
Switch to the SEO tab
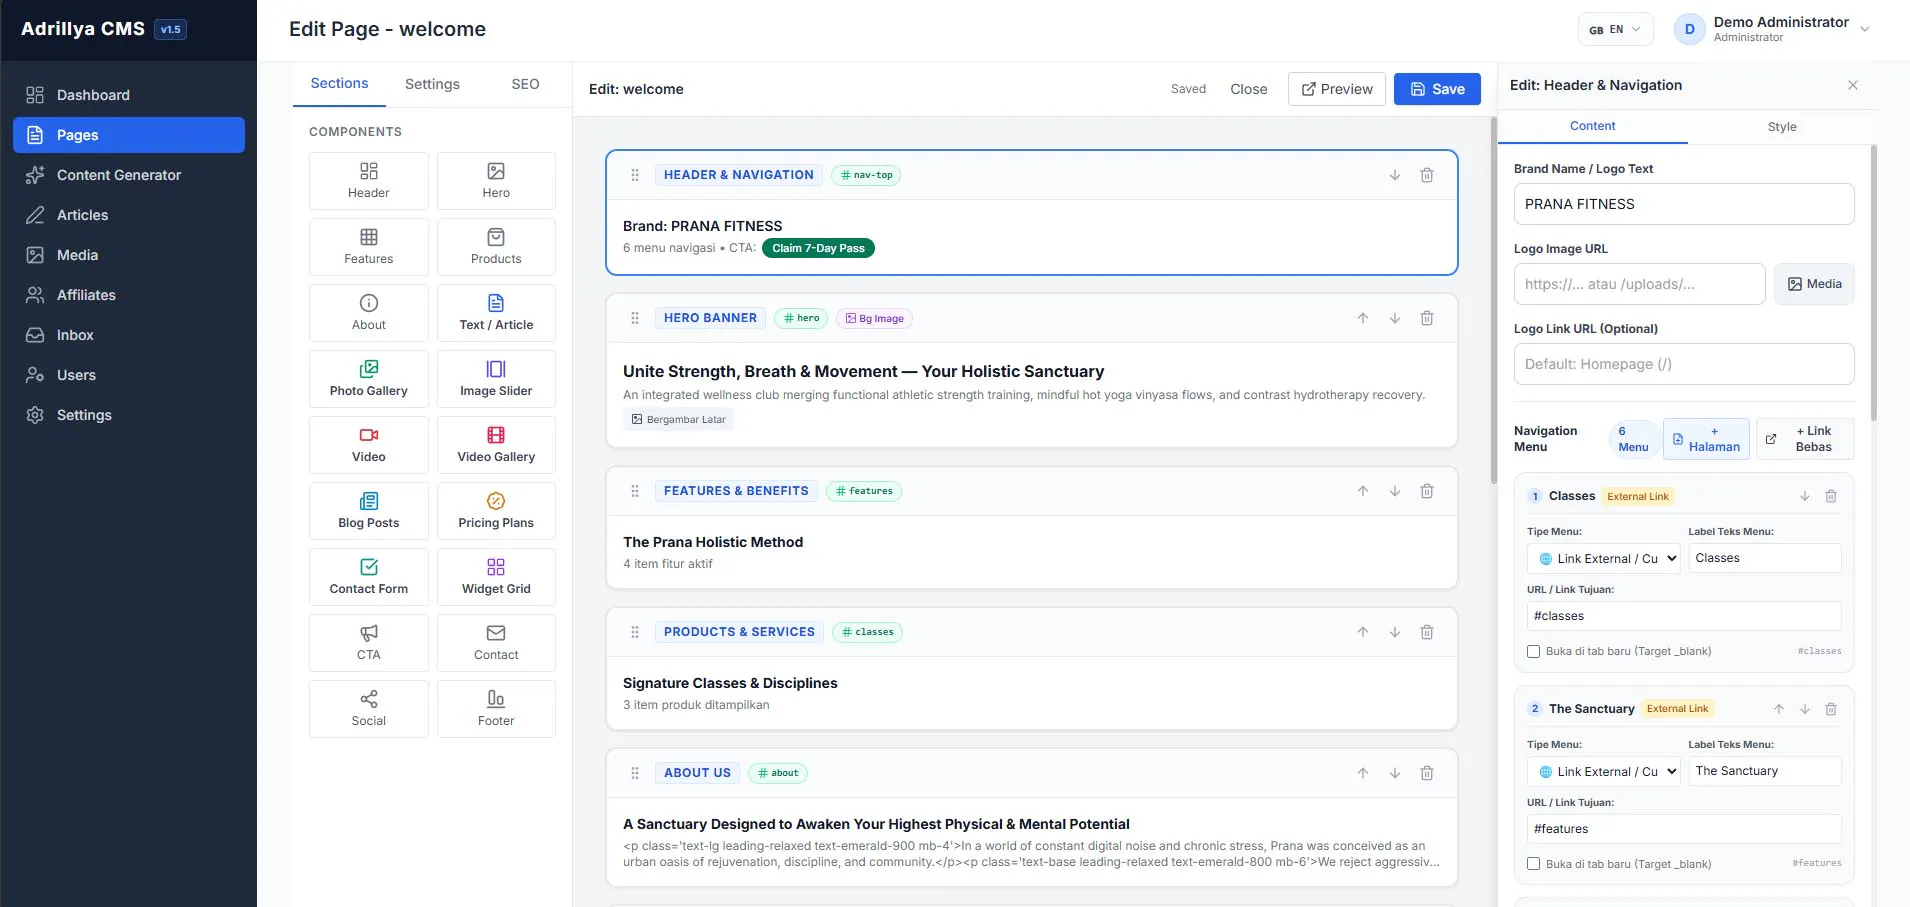[x=525, y=84]
